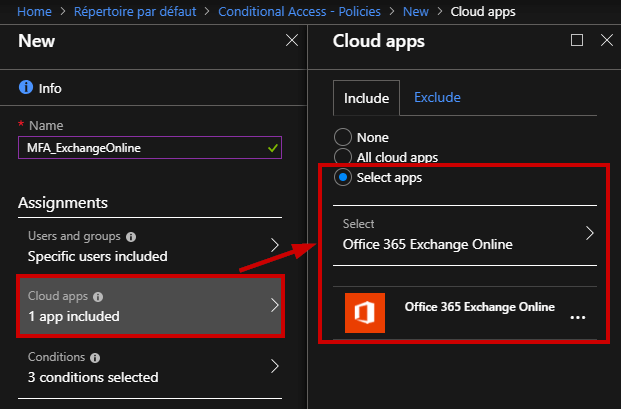Choose the All cloud apps option
Image resolution: width=621 pixels, height=409 pixels.
click(x=343, y=157)
